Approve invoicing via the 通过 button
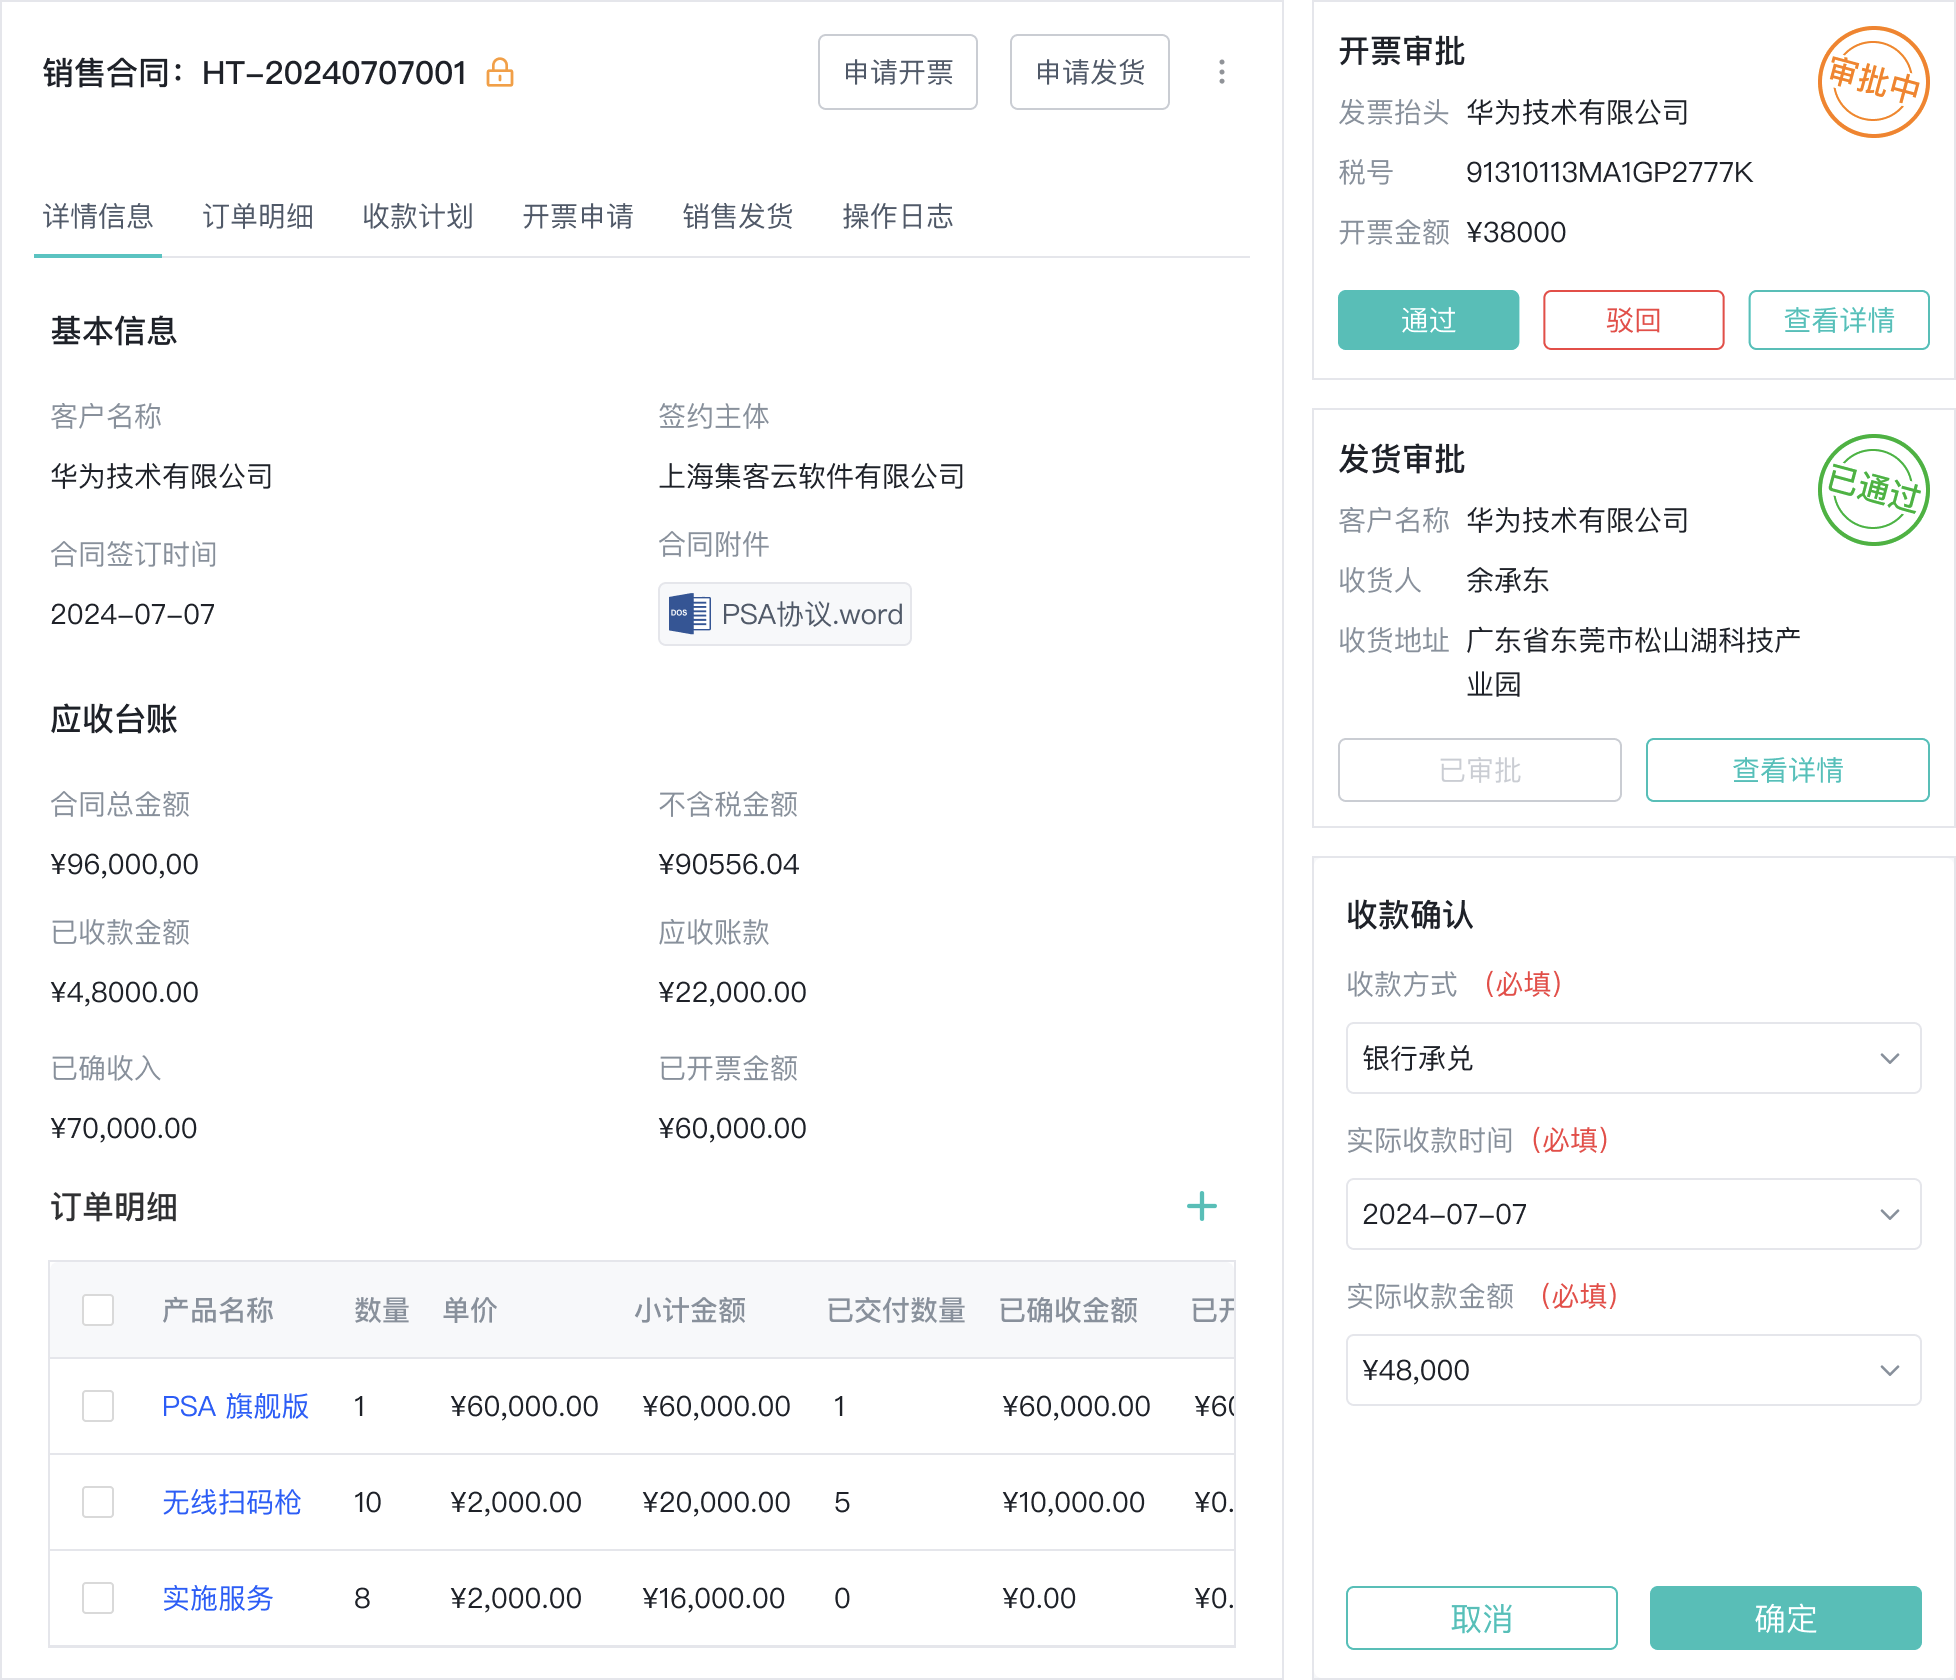This screenshot has height=1680, width=1956. [x=1428, y=320]
